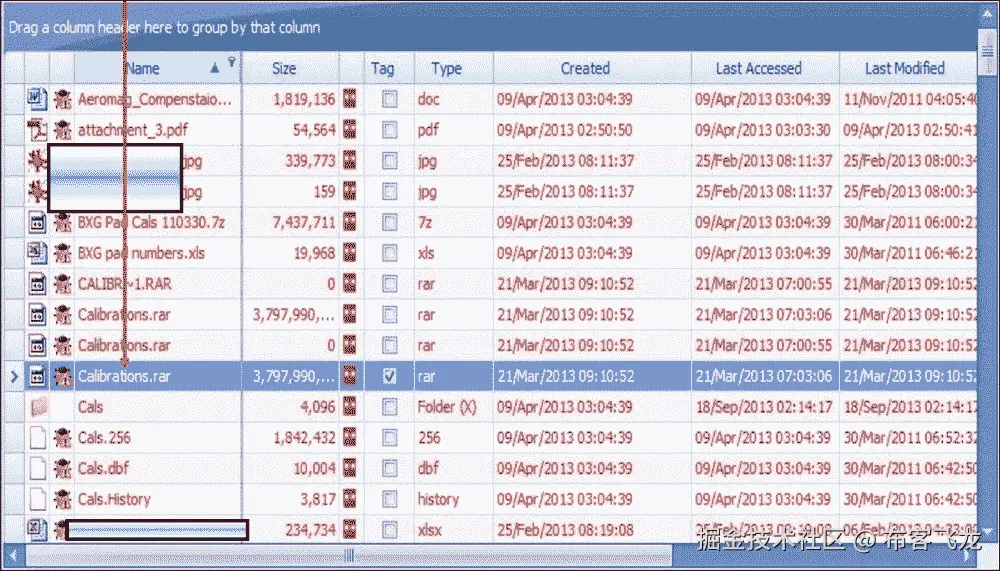Image resolution: width=1000 pixels, height=571 pixels.
Task: Tag the BXG Pad Cals 110330.7z checkbox
Action: (389, 222)
